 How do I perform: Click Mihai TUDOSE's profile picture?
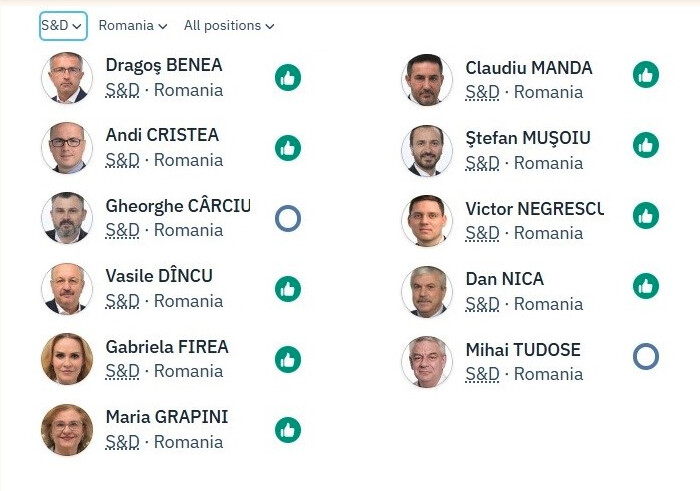coord(427,362)
